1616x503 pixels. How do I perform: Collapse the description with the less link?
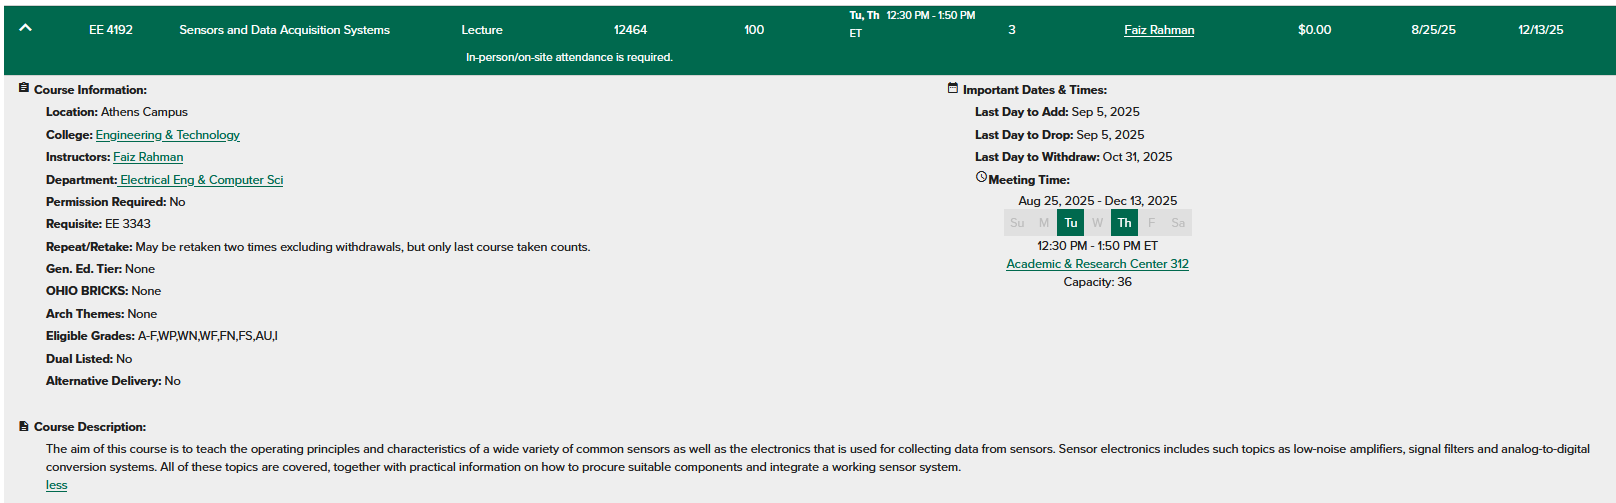tap(56, 485)
